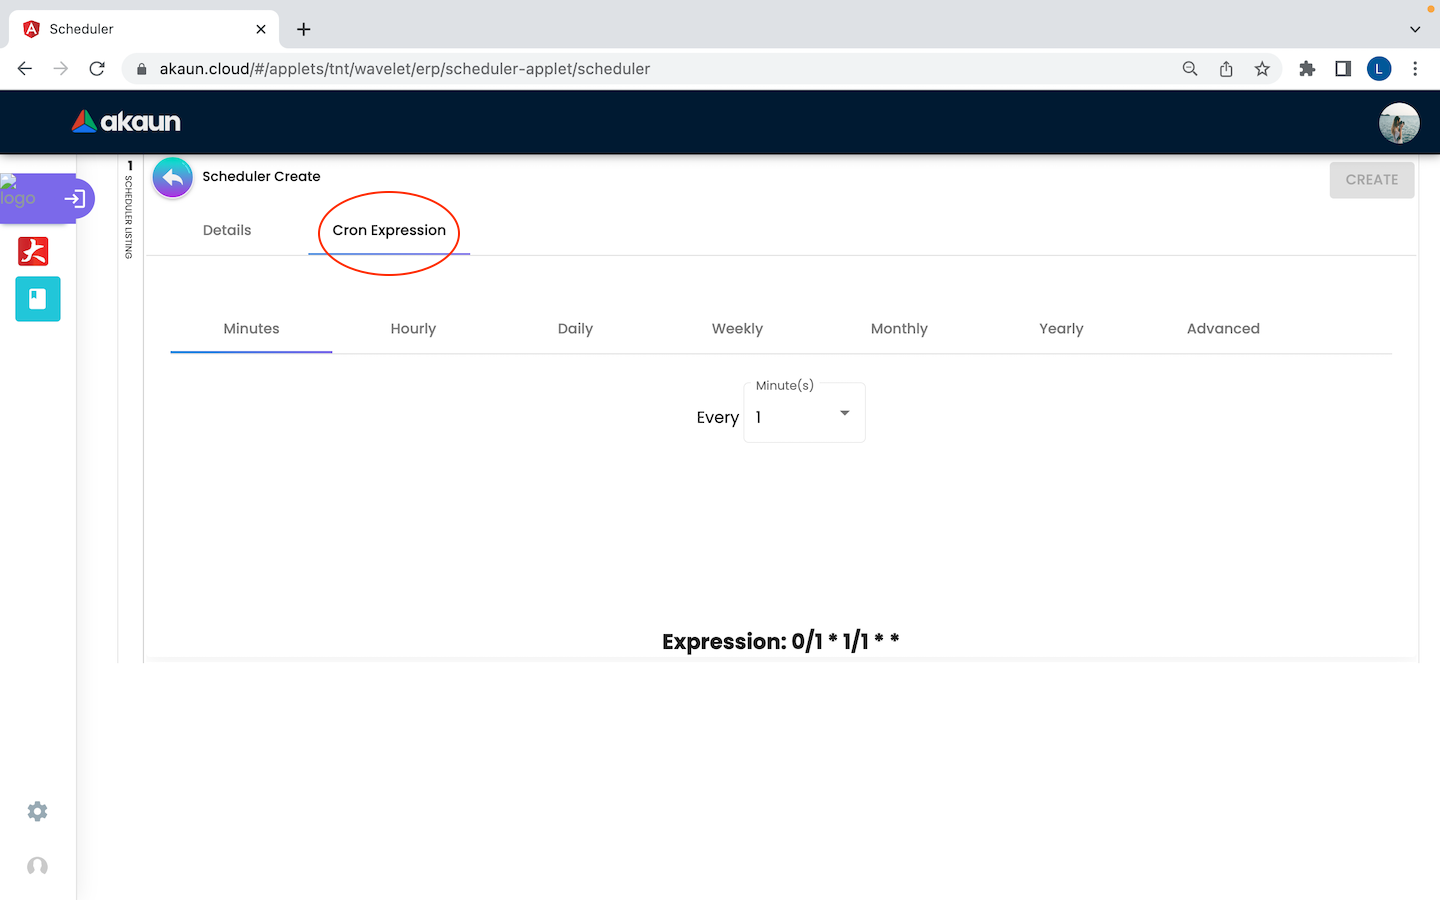
Task: Open the Minute(s) dropdown
Action: [804, 413]
